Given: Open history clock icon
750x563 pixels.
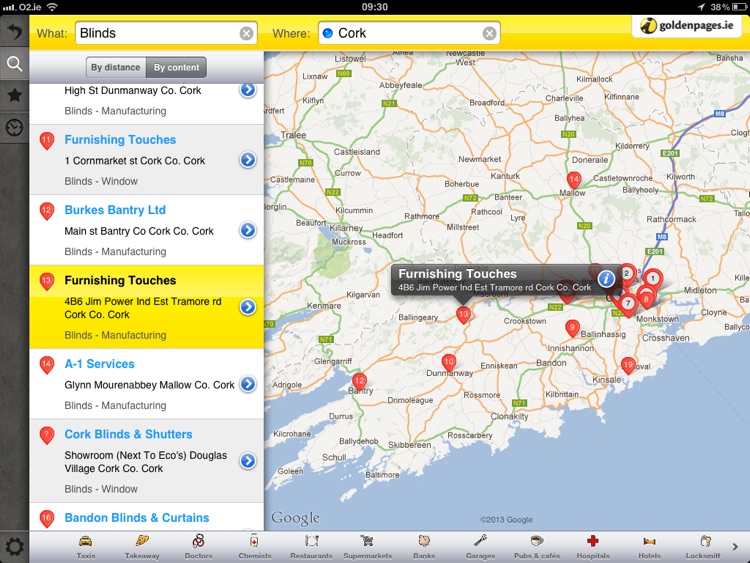Looking at the screenshot, I should (14, 128).
